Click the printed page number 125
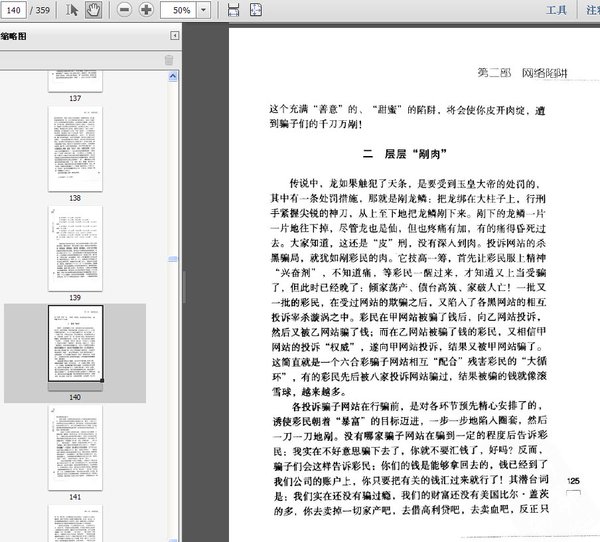 [x=573, y=481]
